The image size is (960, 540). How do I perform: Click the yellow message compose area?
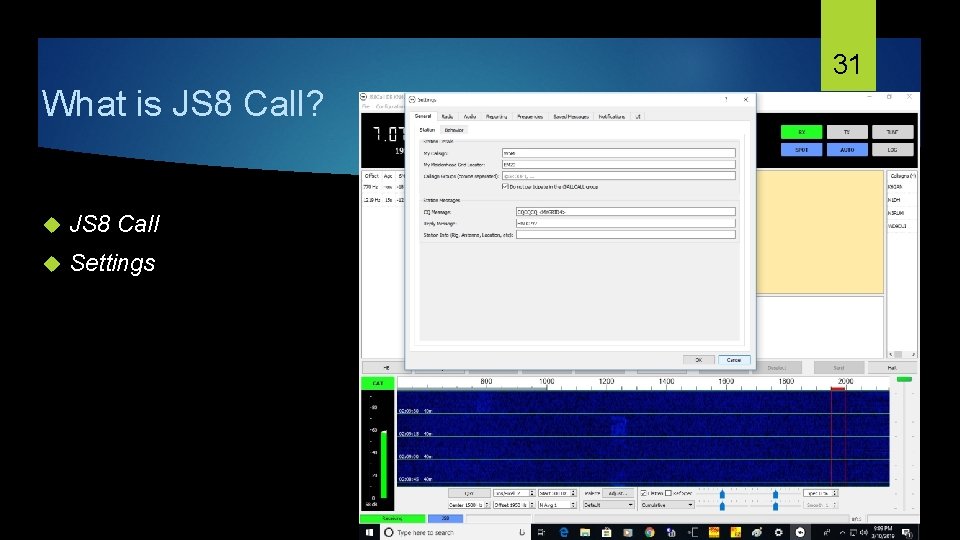coord(820,232)
